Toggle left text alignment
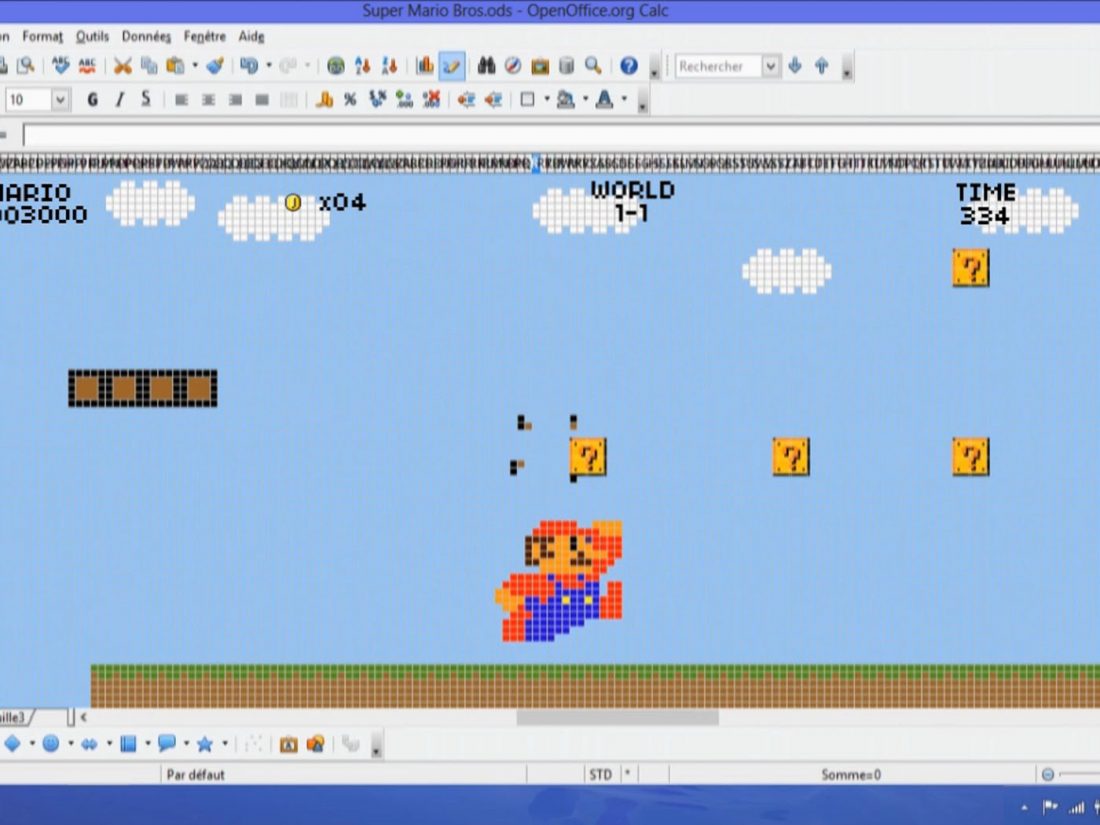The height and width of the screenshot is (825, 1100). (181, 100)
